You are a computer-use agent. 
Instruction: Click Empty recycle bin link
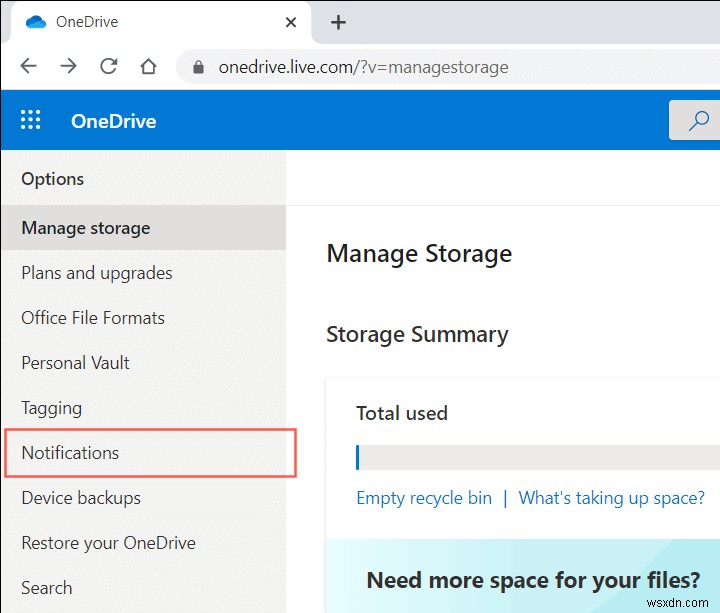click(x=424, y=498)
